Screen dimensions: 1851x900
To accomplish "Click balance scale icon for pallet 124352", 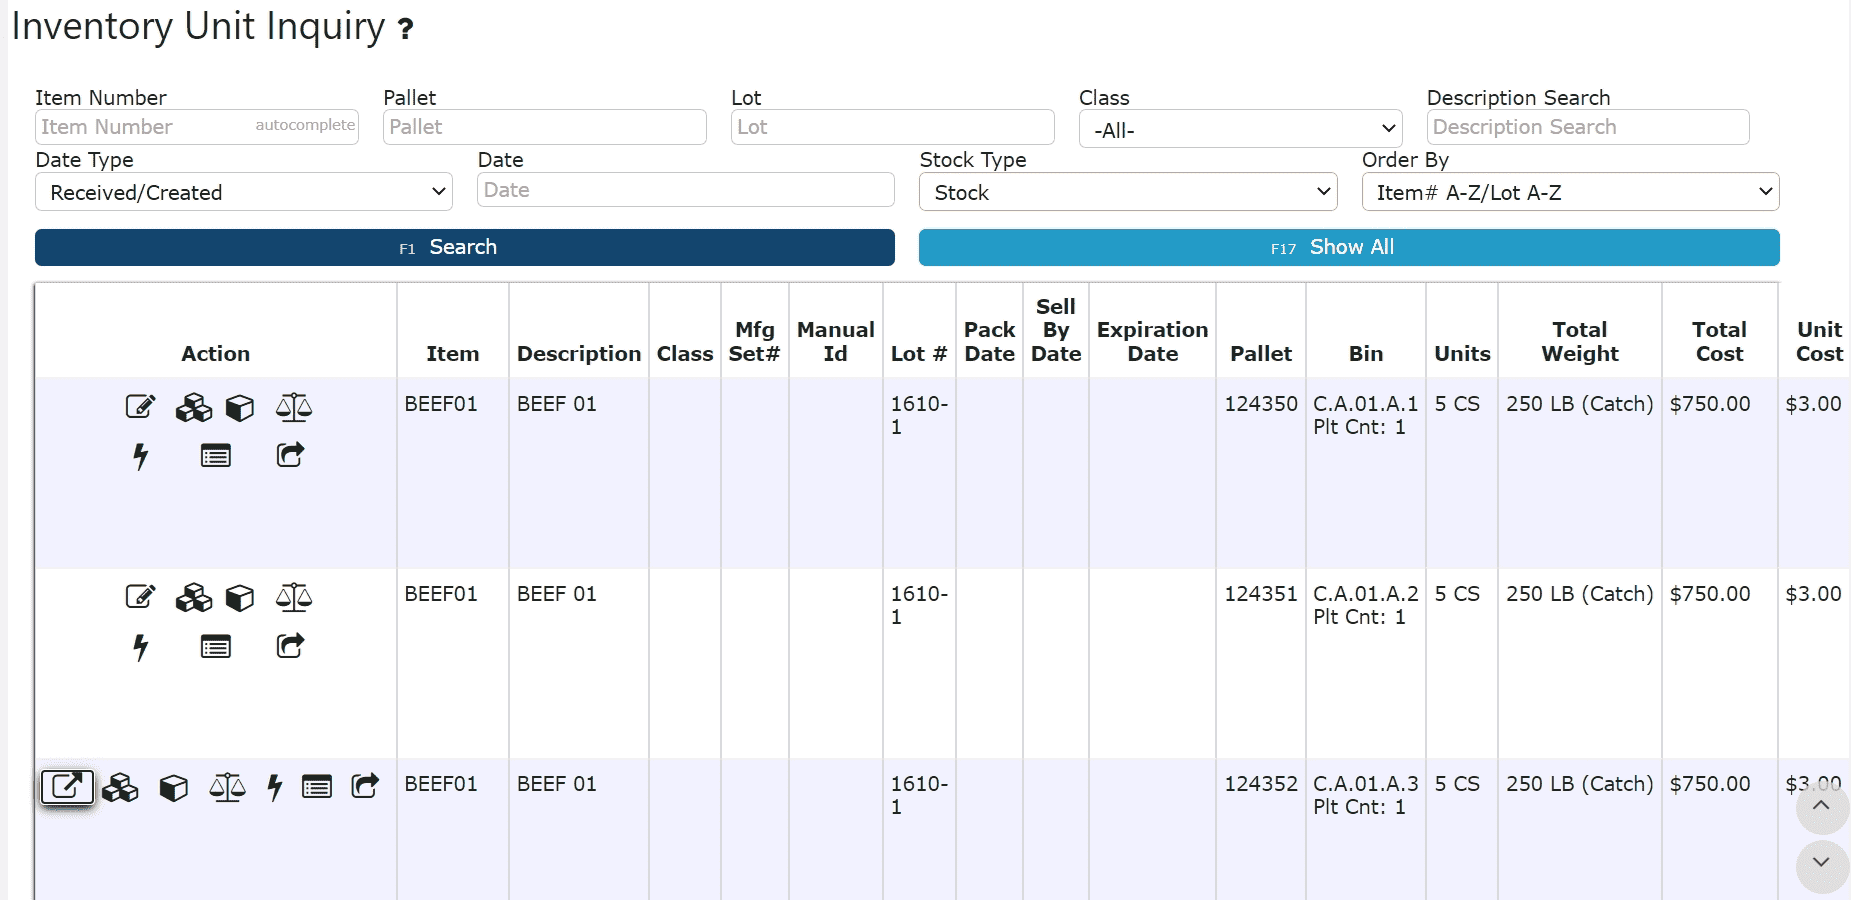I will tap(228, 787).
